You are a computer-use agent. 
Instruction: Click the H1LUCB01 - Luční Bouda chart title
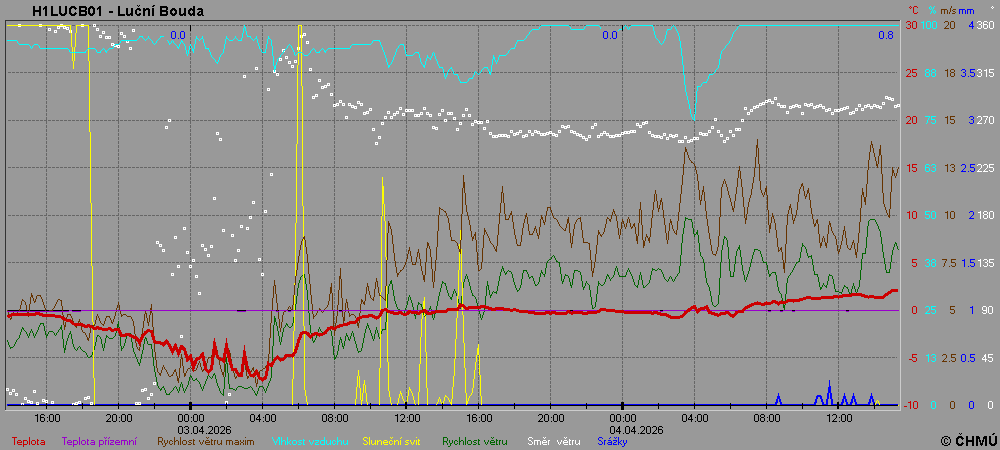tap(118, 11)
